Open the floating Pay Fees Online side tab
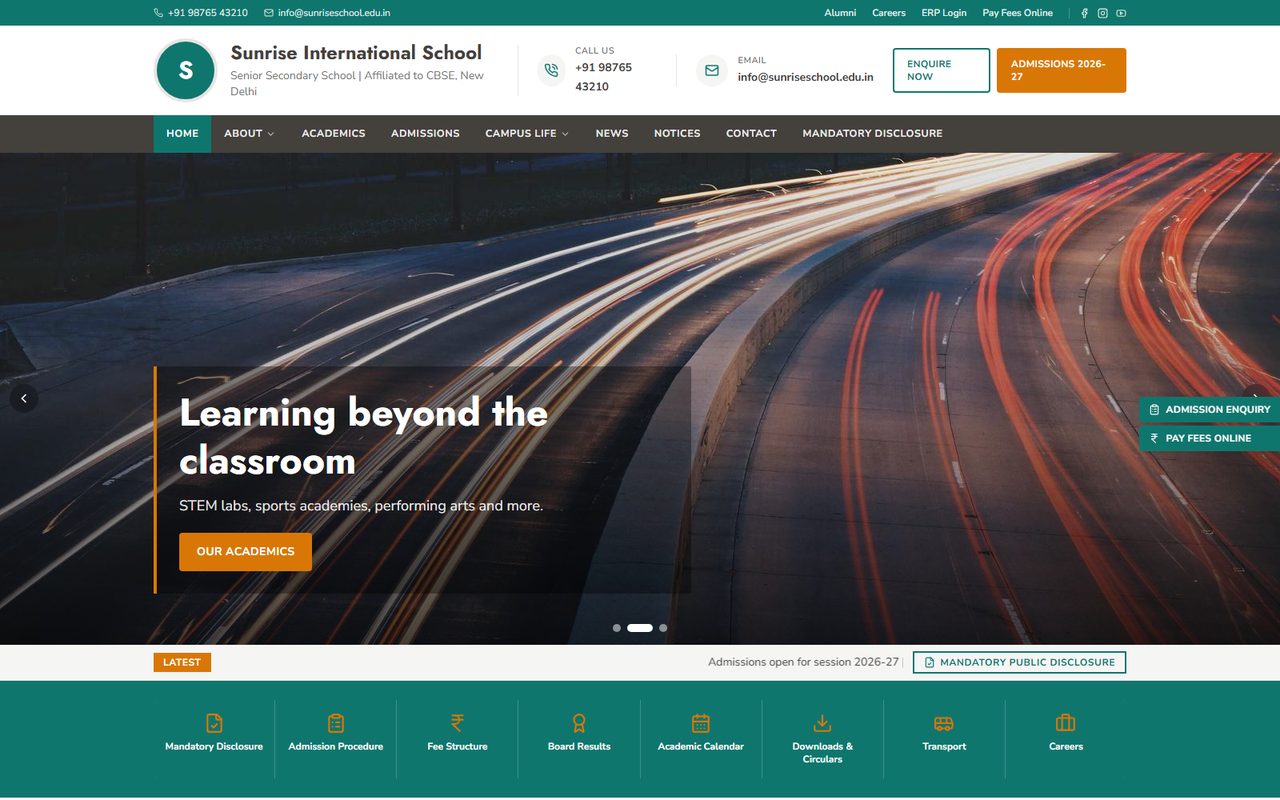1280x800 pixels. (x=1210, y=438)
